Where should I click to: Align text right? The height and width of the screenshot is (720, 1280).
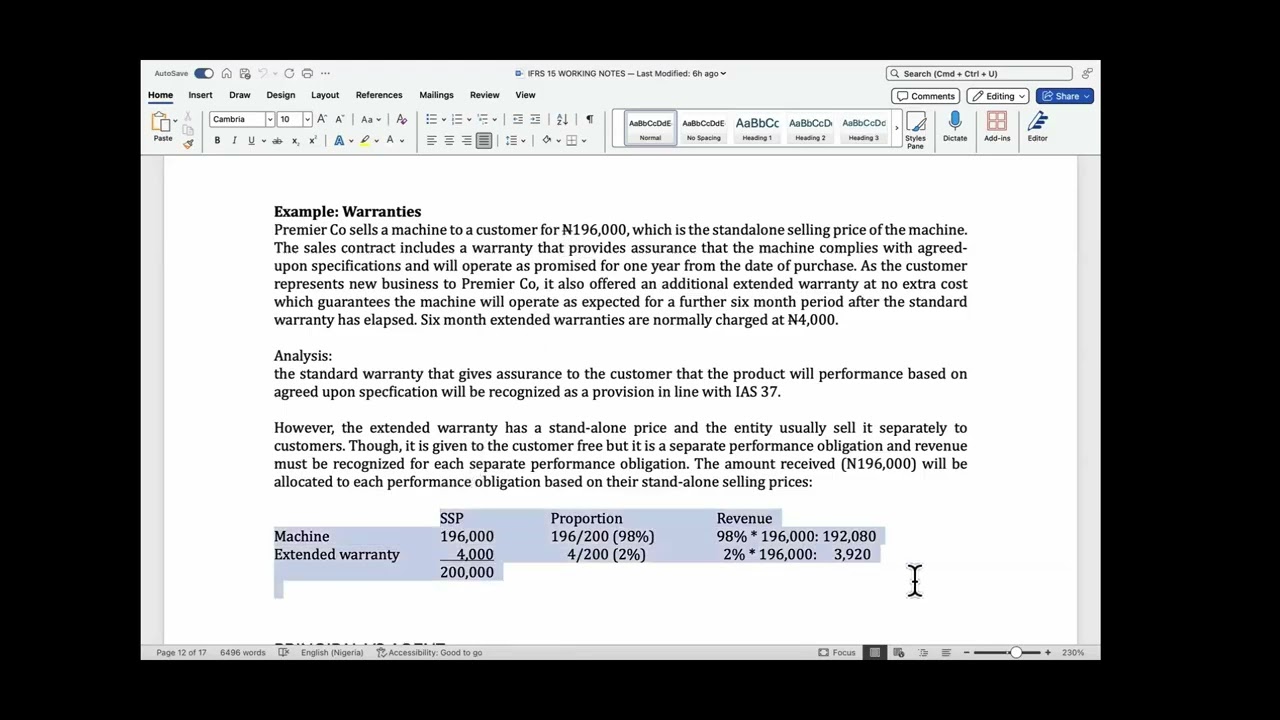[466, 141]
